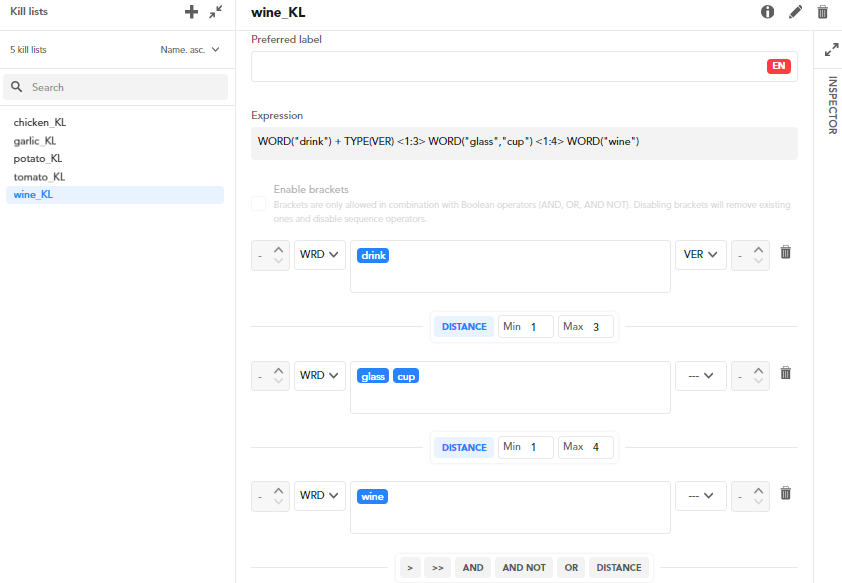Show info for wine_KL

point(768,12)
